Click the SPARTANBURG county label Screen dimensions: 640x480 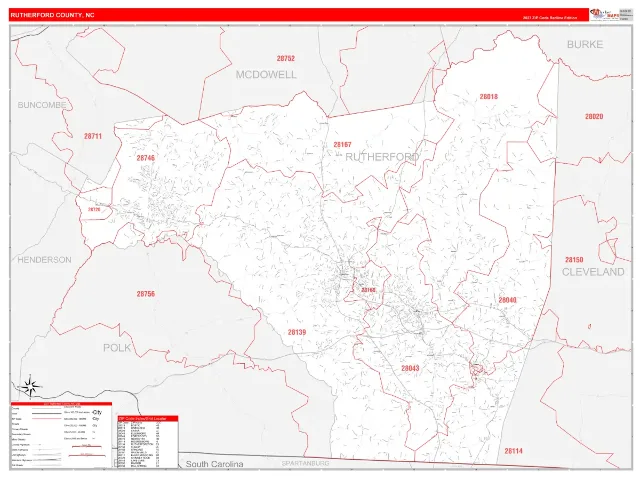coord(305,464)
